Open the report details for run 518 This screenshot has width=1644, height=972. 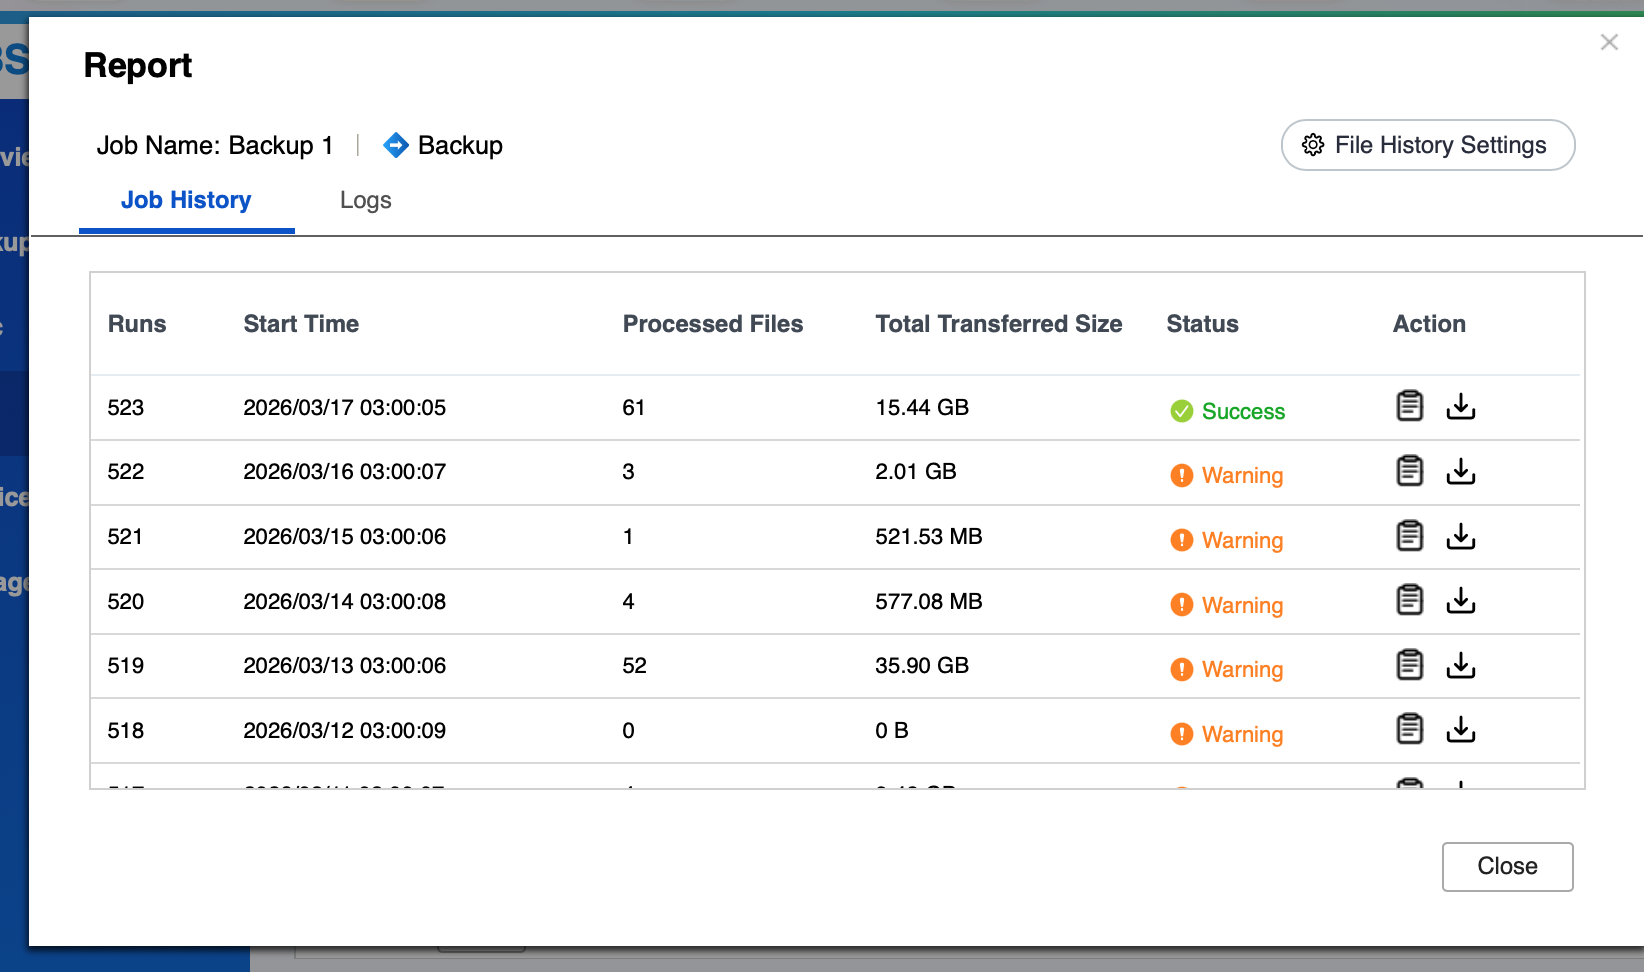coord(1409,730)
